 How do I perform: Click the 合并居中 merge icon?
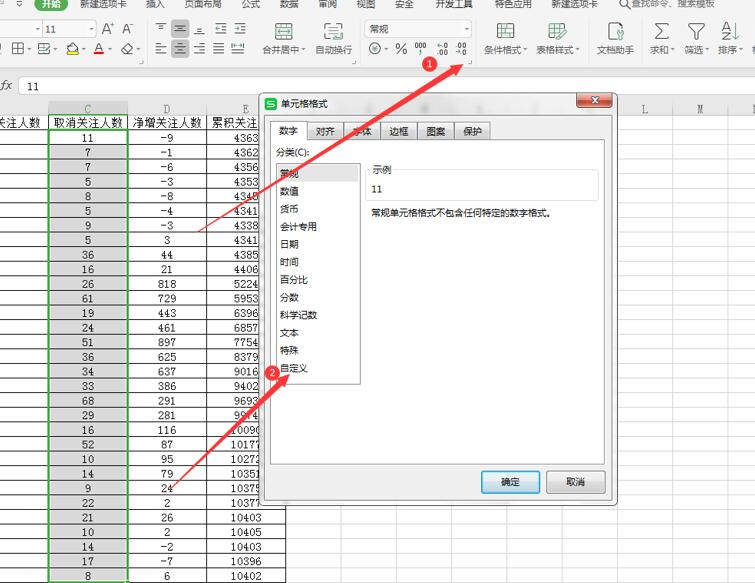[284, 31]
